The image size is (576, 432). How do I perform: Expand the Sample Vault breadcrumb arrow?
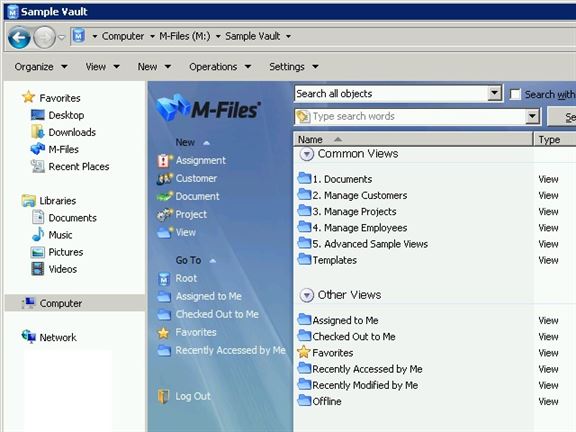[x=288, y=36]
